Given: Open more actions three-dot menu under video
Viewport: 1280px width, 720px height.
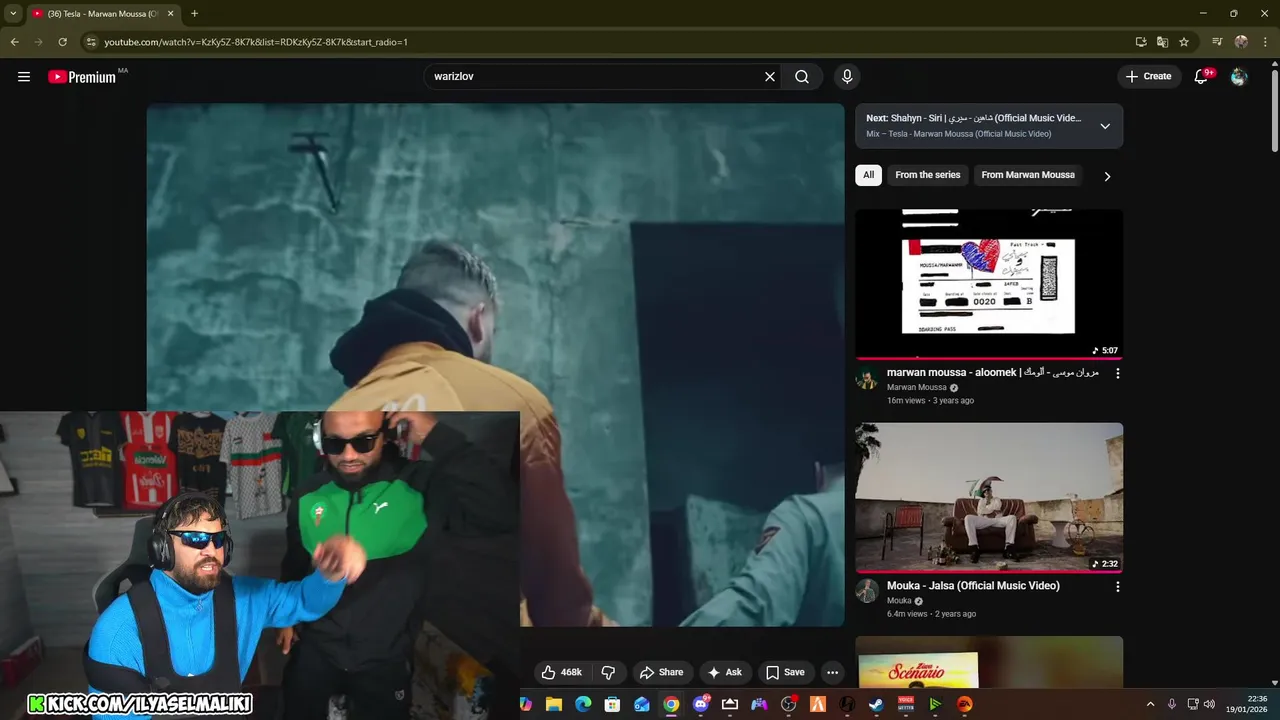Looking at the screenshot, I should pyautogui.click(x=832, y=672).
